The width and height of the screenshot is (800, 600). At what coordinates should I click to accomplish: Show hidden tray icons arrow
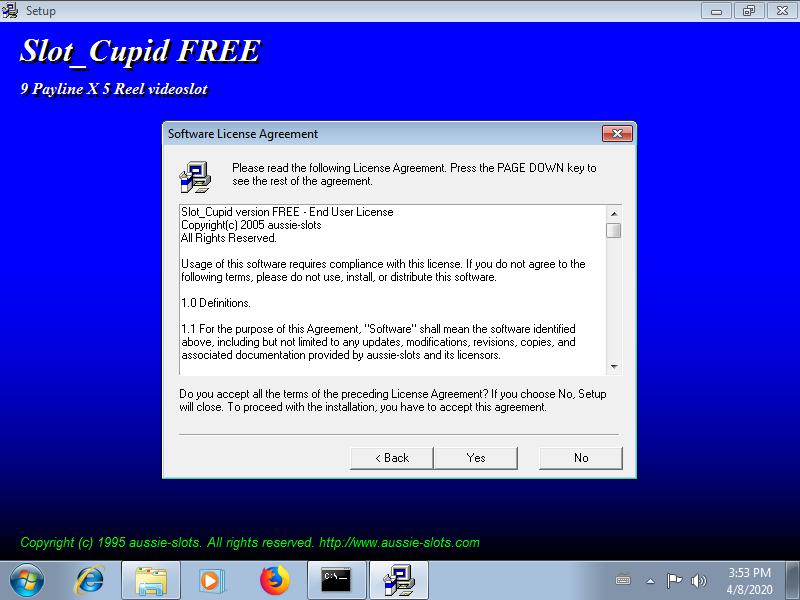[650, 581]
